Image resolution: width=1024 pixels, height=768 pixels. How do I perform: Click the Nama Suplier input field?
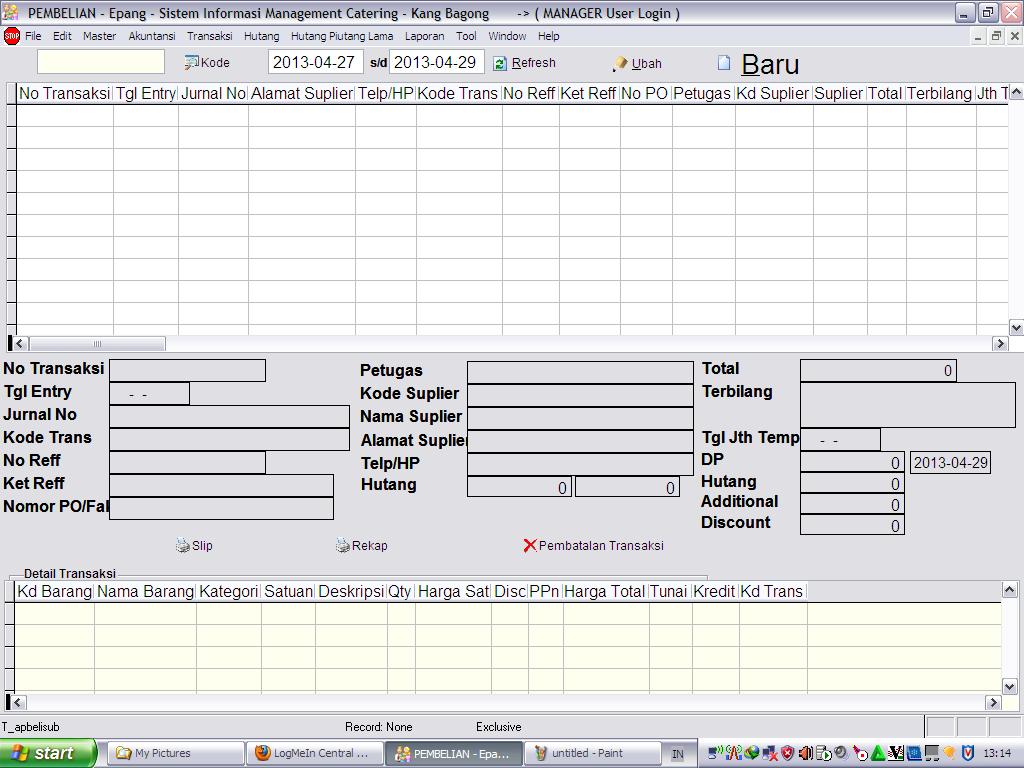[579, 417]
